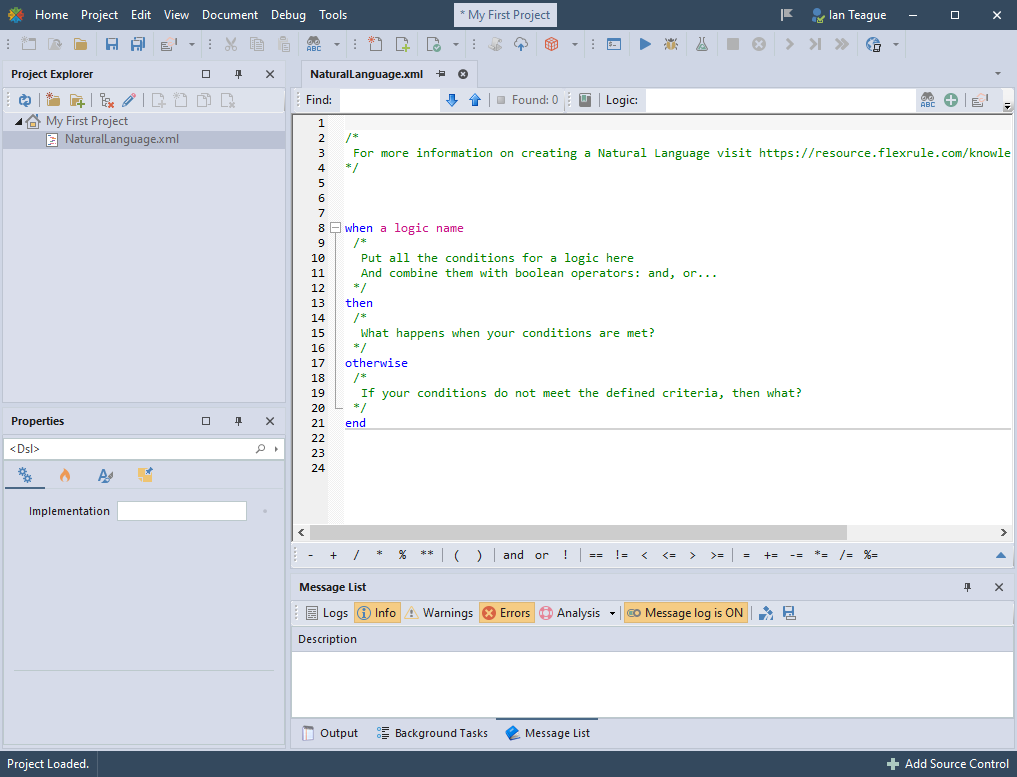Switch to the Output tab
Image resolution: width=1017 pixels, height=777 pixels.
tap(330, 733)
